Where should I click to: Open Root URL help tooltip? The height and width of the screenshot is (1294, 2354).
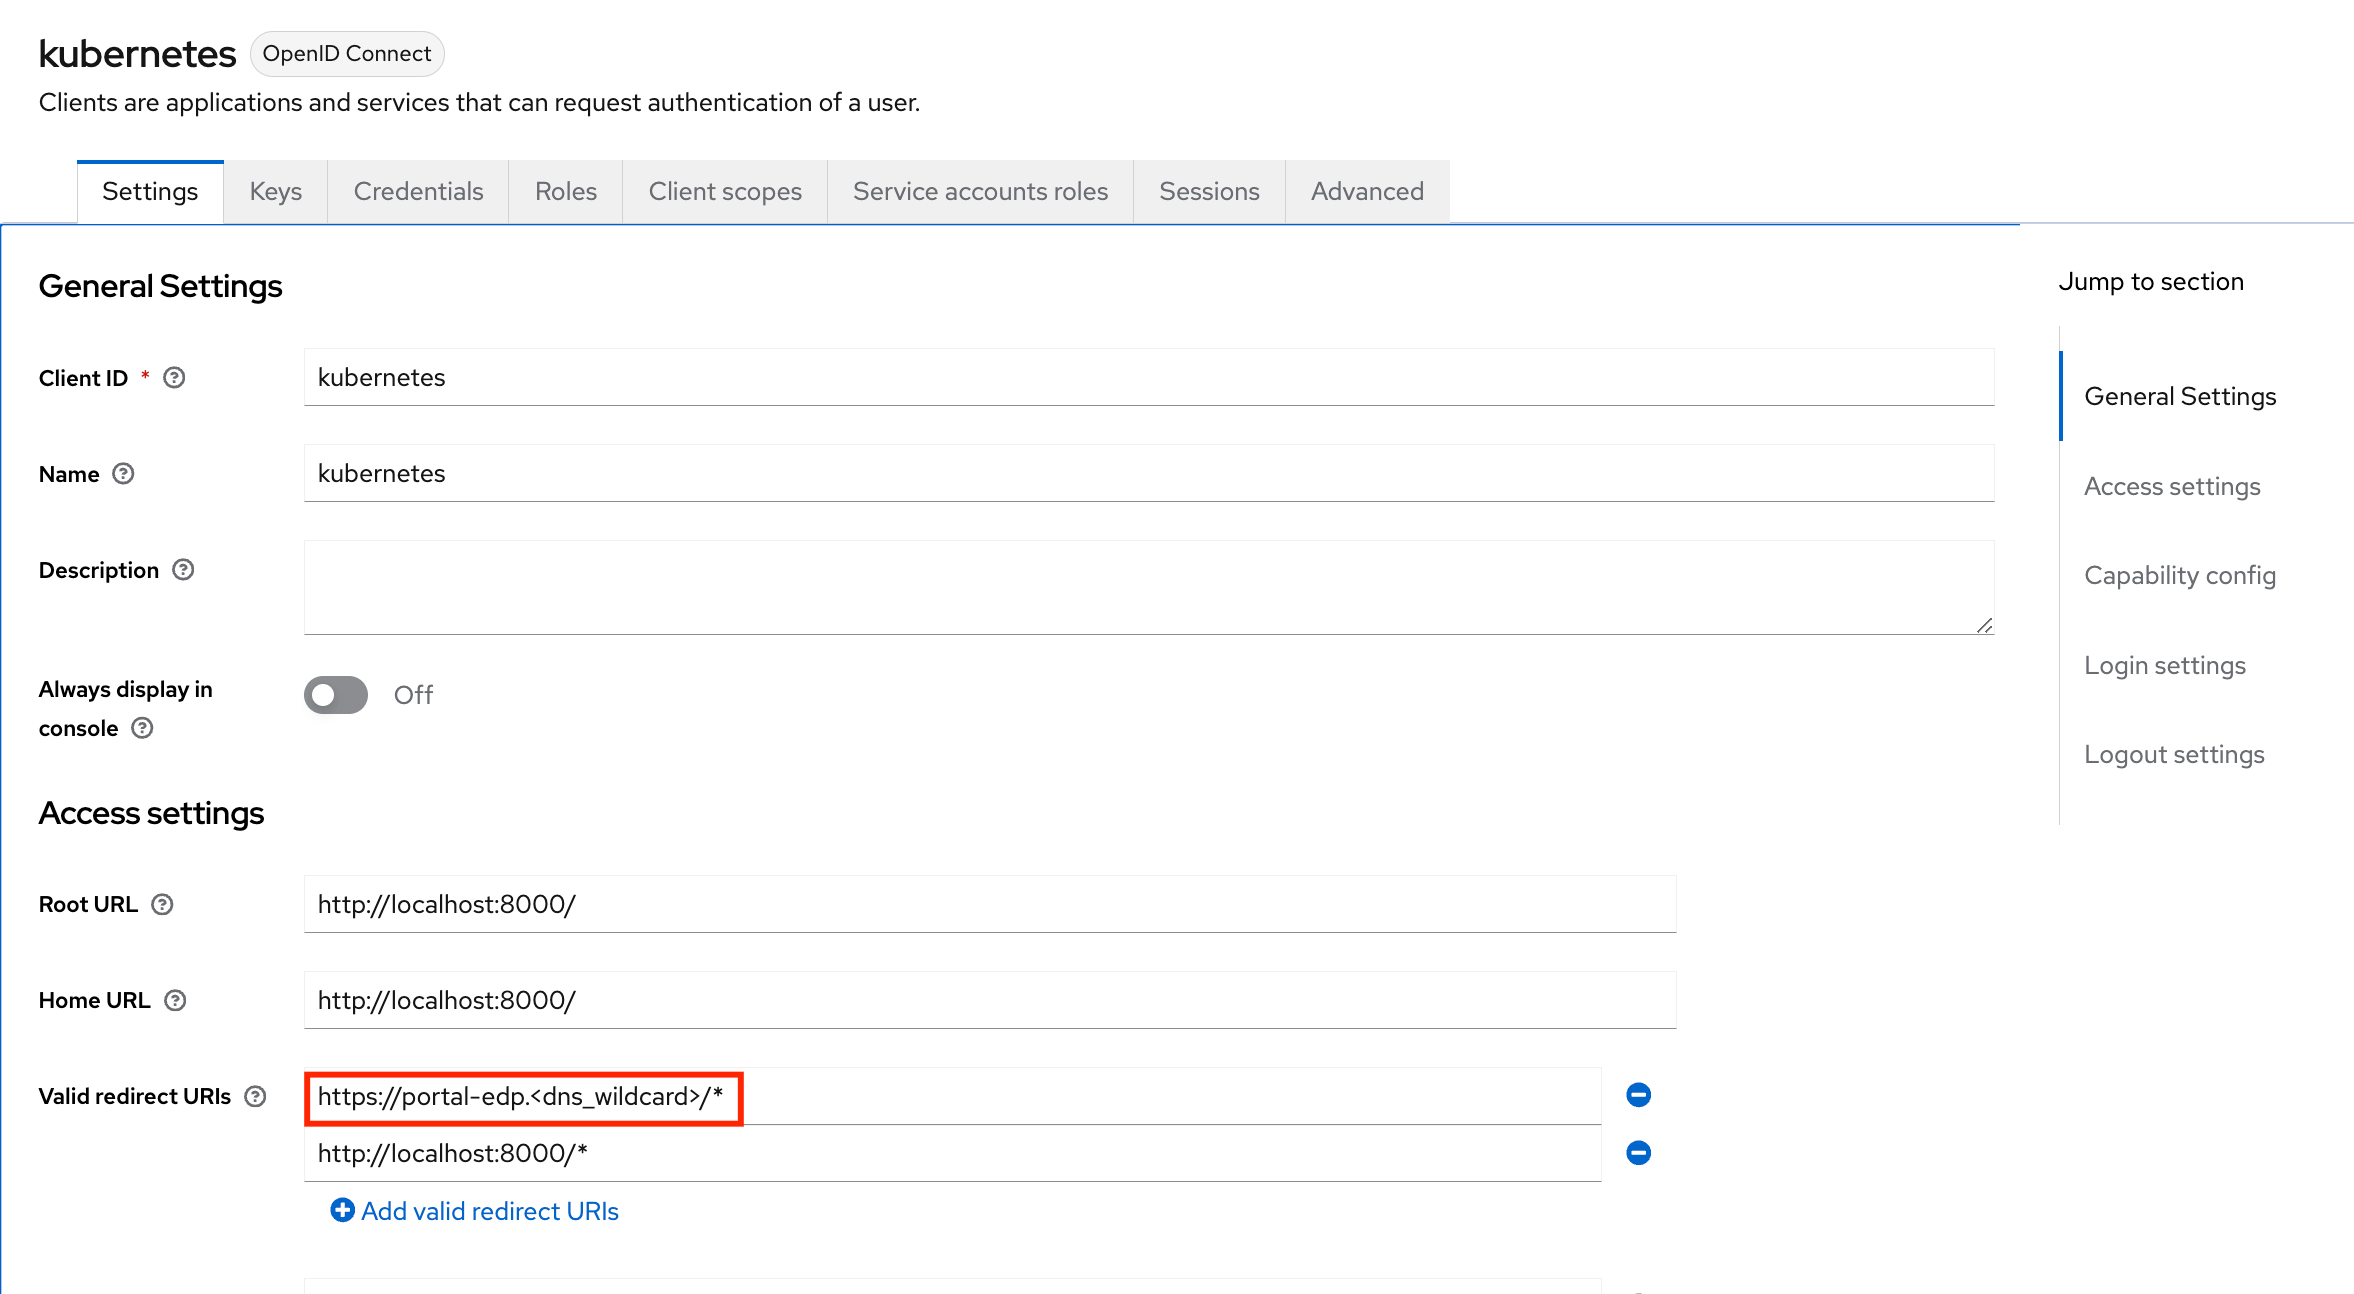pyautogui.click(x=163, y=904)
